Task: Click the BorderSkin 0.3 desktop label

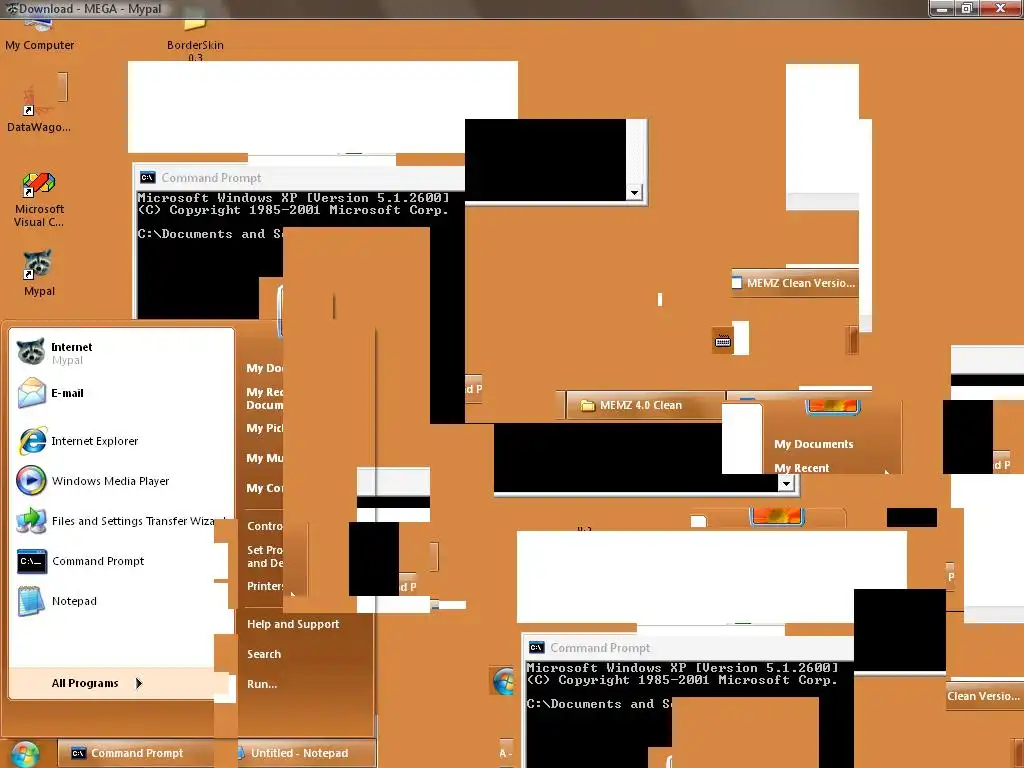Action: pos(195,50)
